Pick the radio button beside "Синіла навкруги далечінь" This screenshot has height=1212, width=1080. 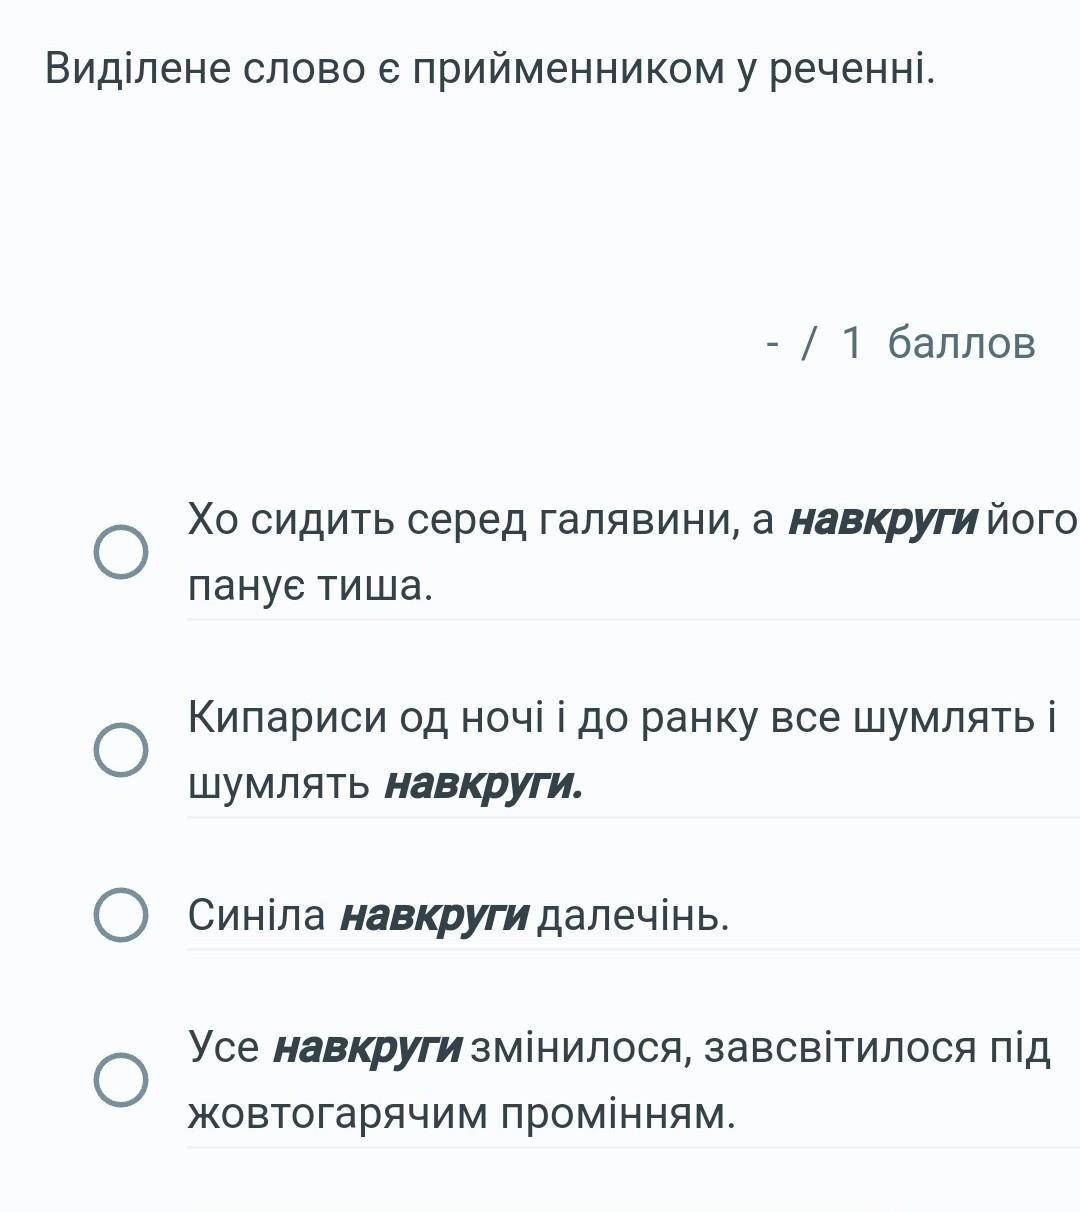click(121, 915)
